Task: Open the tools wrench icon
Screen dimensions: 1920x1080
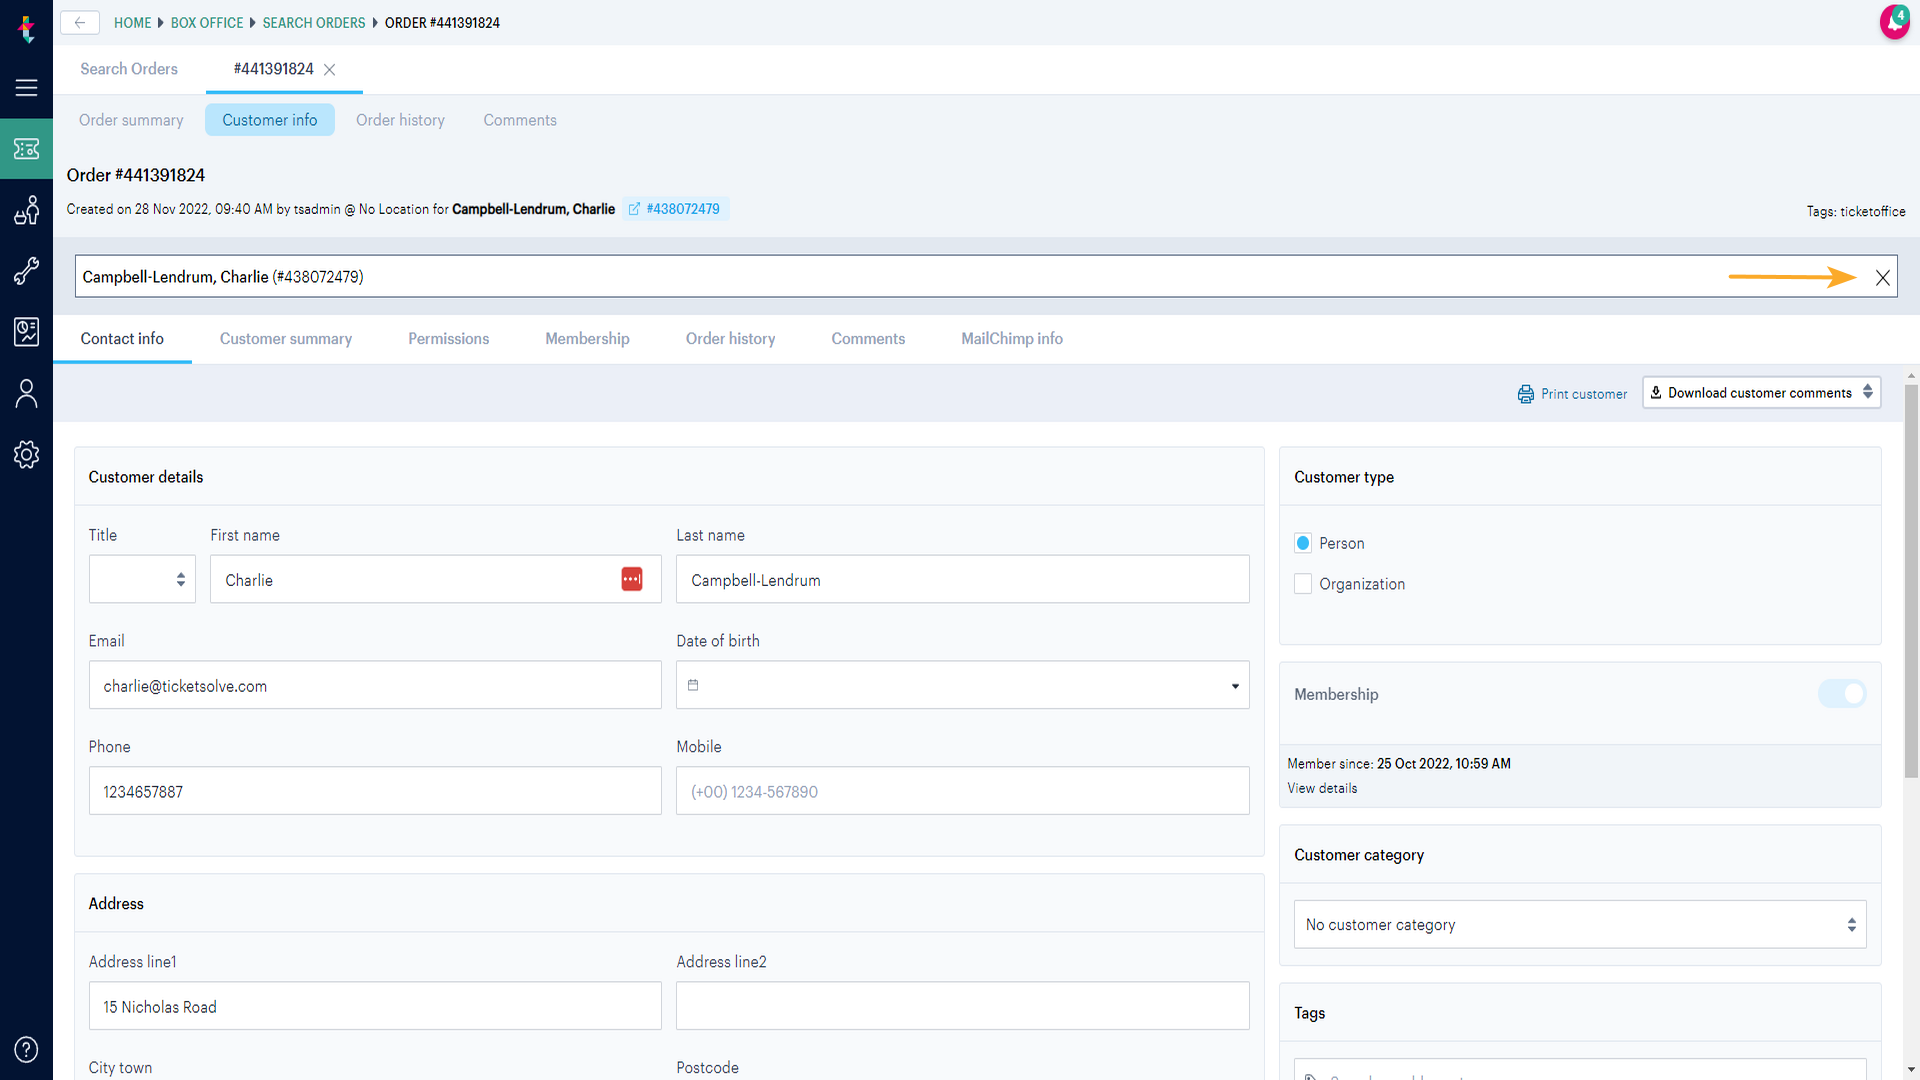Action: coord(26,271)
